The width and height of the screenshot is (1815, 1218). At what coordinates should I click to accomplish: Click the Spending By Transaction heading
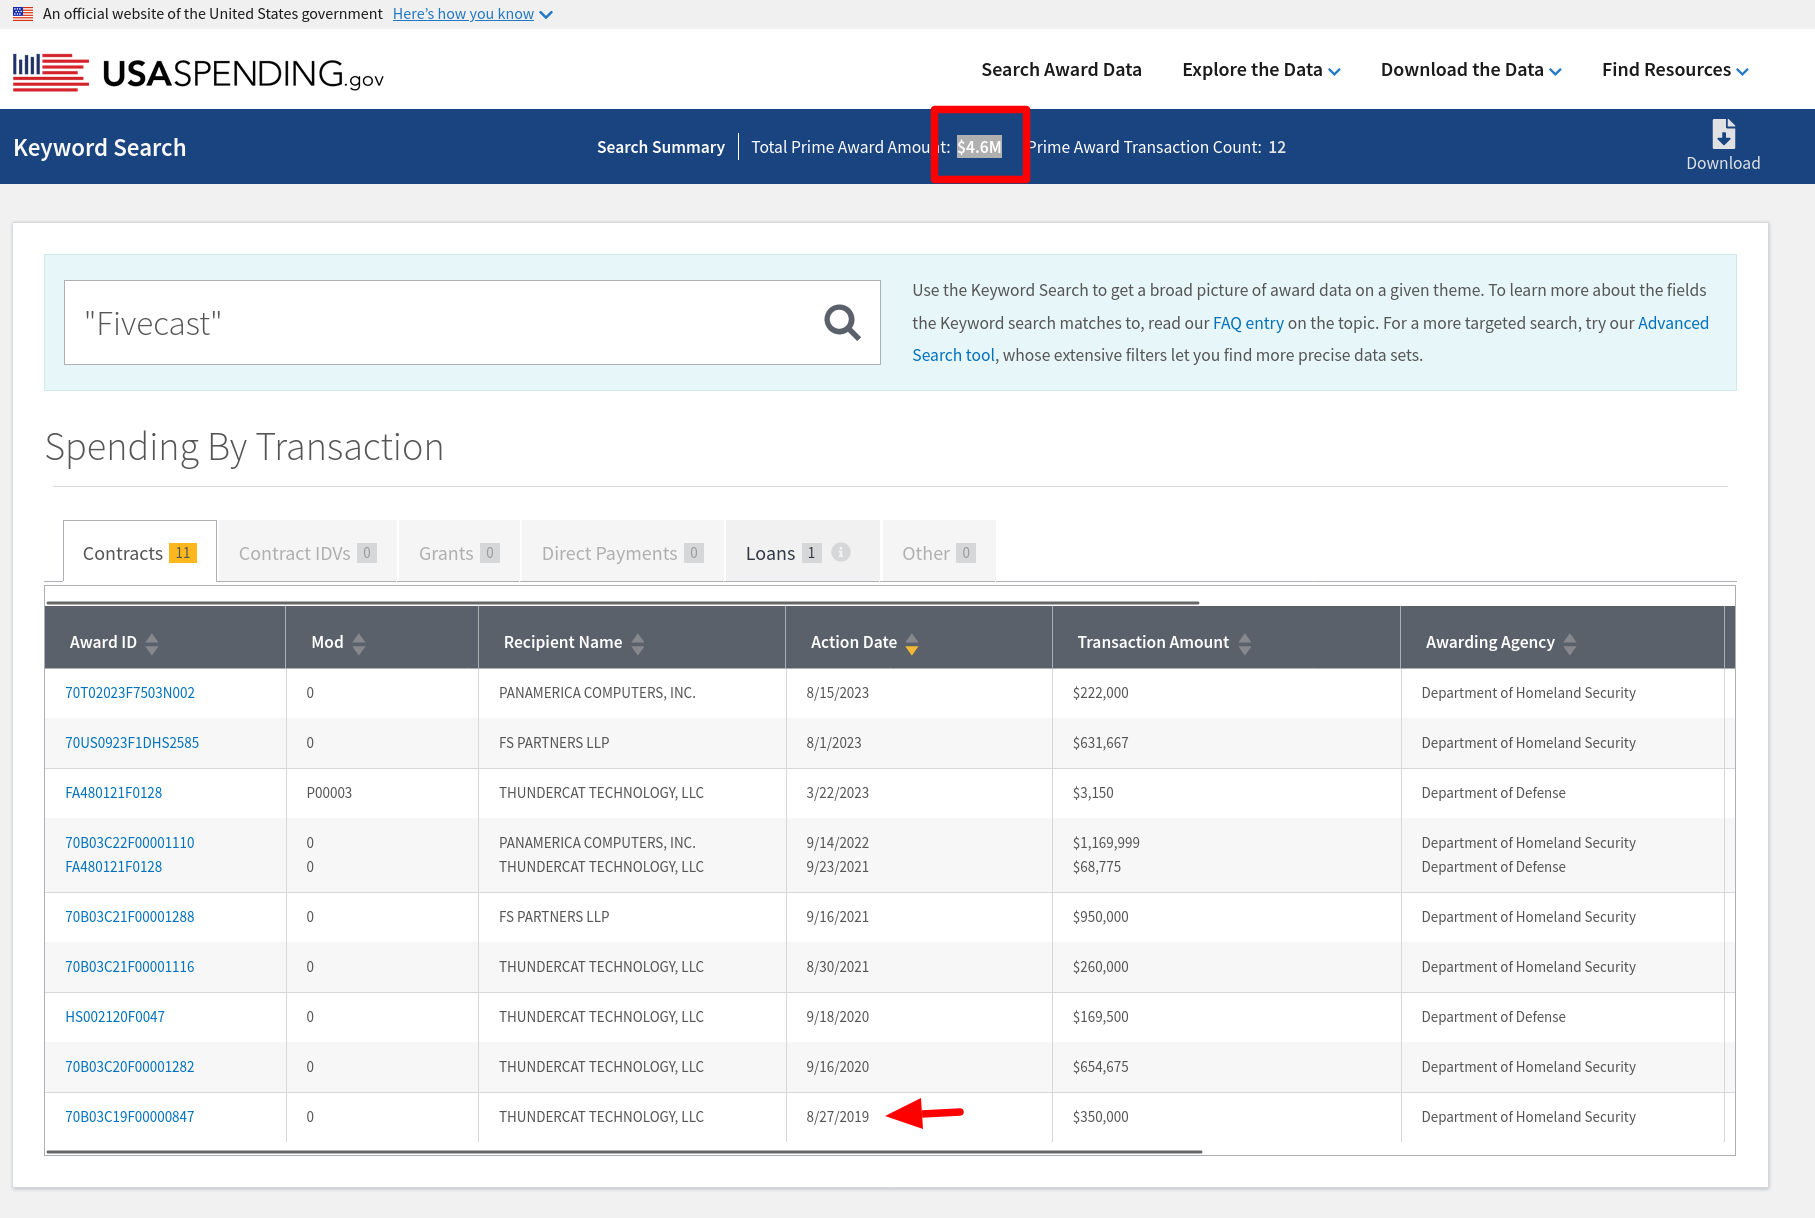click(x=244, y=447)
